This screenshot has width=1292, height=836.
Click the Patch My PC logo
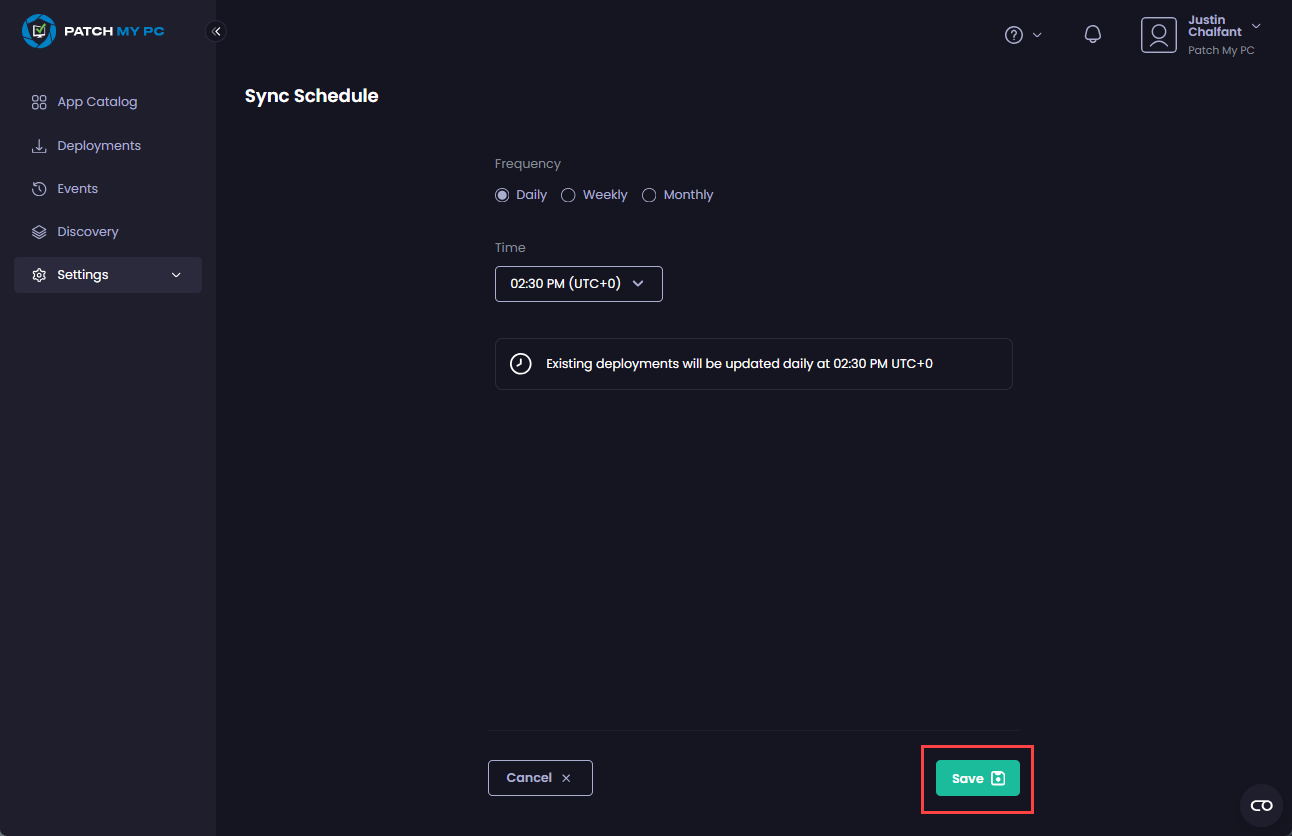(x=93, y=31)
